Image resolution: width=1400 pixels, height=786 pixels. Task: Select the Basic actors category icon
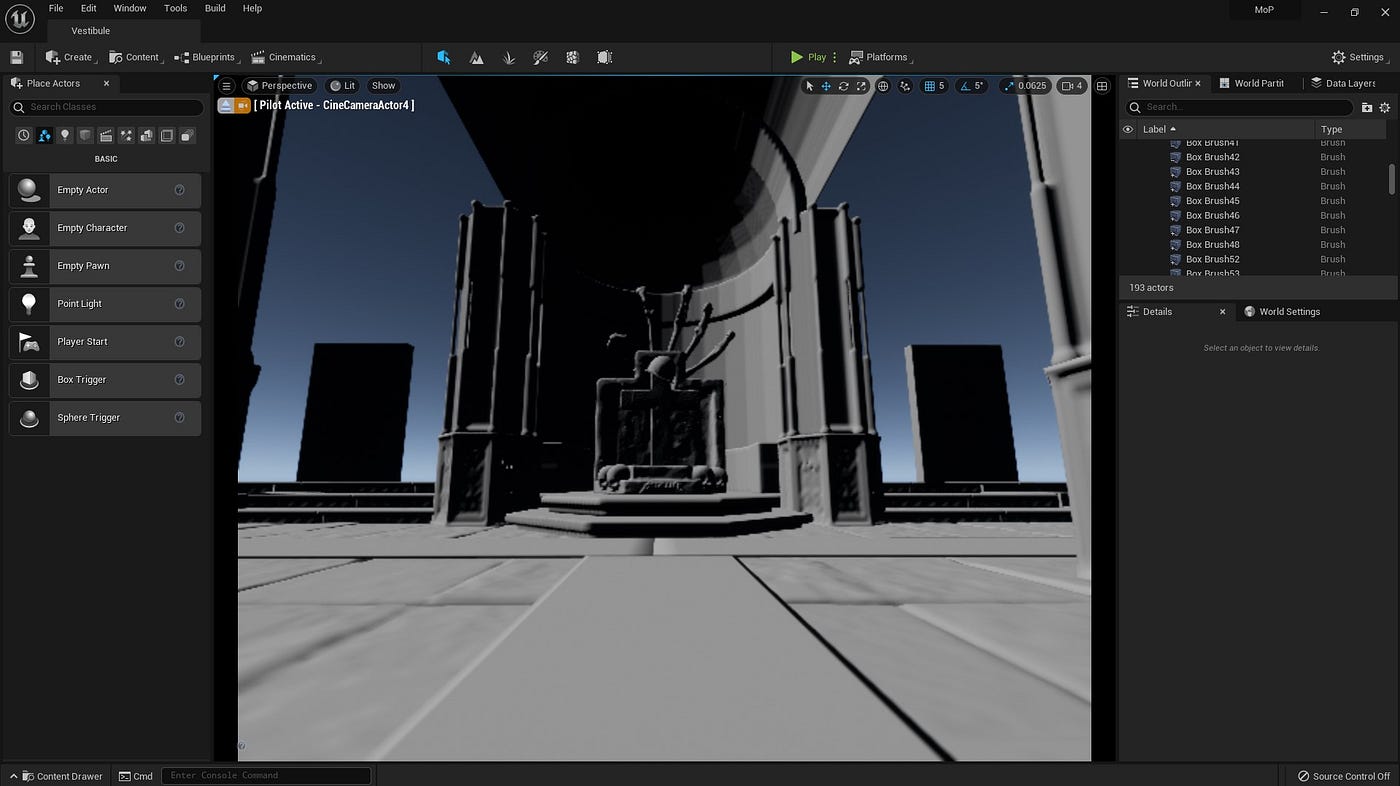[45, 135]
